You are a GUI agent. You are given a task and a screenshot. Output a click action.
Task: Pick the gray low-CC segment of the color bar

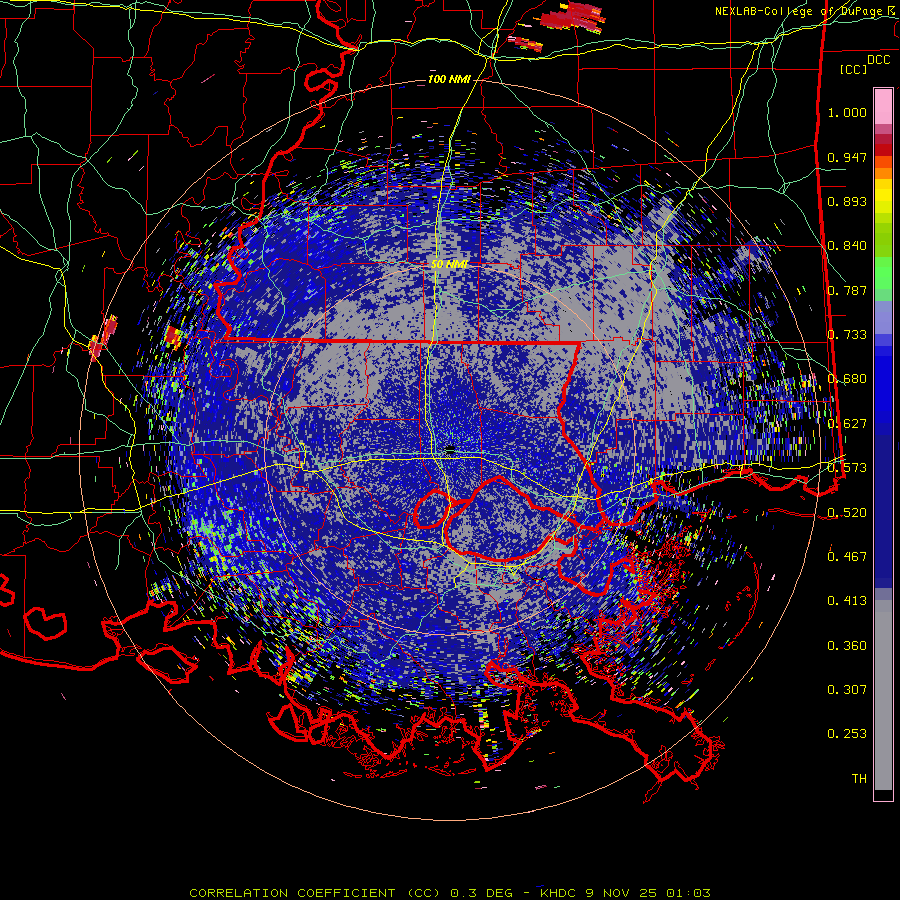point(883,695)
